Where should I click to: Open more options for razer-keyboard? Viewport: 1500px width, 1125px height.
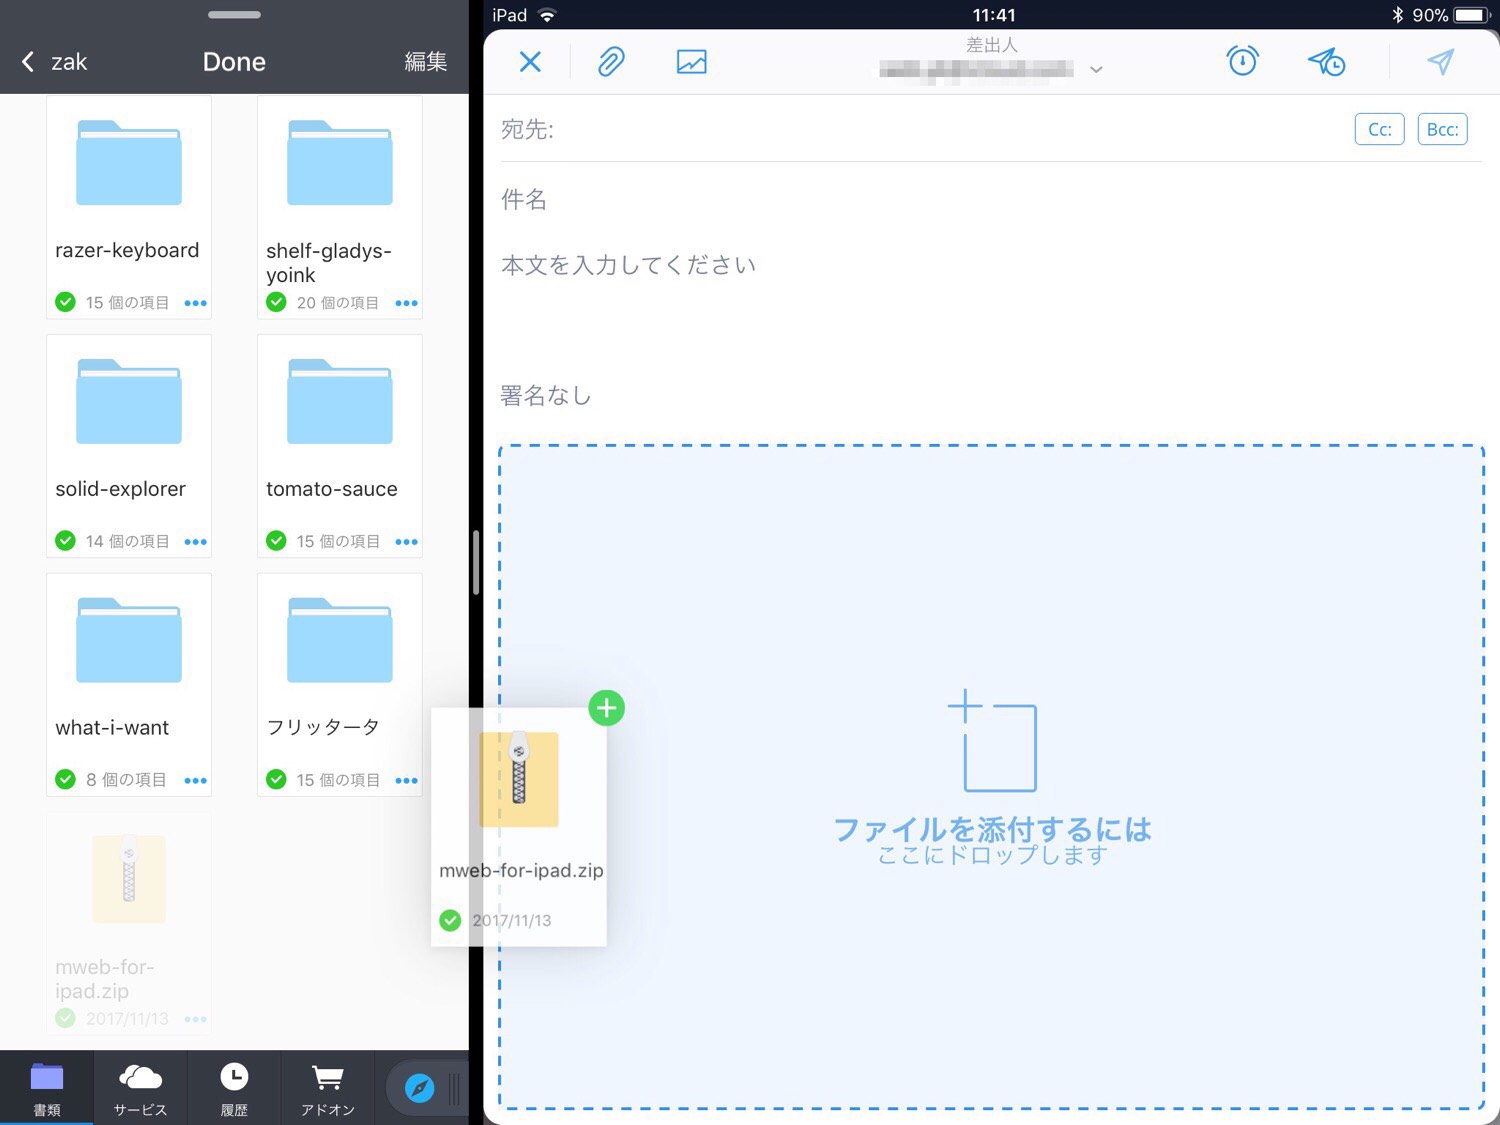196,303
